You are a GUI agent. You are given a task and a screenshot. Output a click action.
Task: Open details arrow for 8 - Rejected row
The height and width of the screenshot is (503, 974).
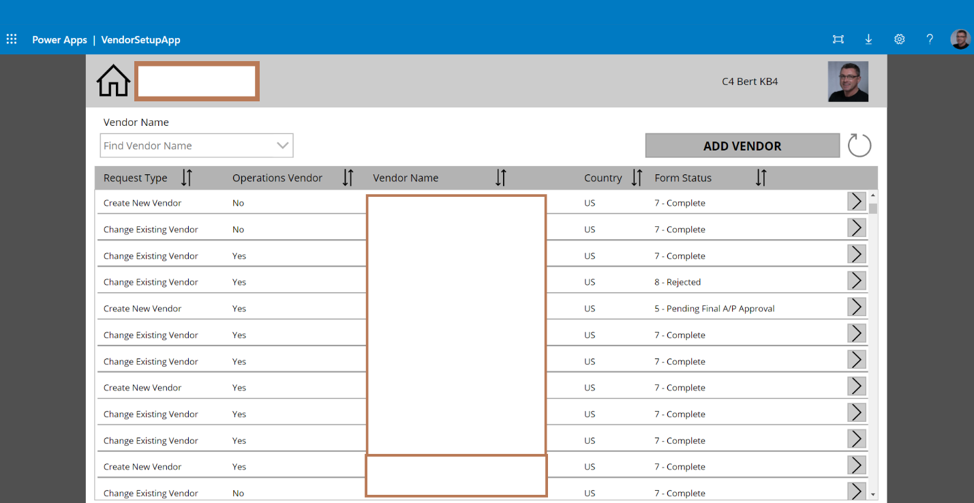point(856,281)
